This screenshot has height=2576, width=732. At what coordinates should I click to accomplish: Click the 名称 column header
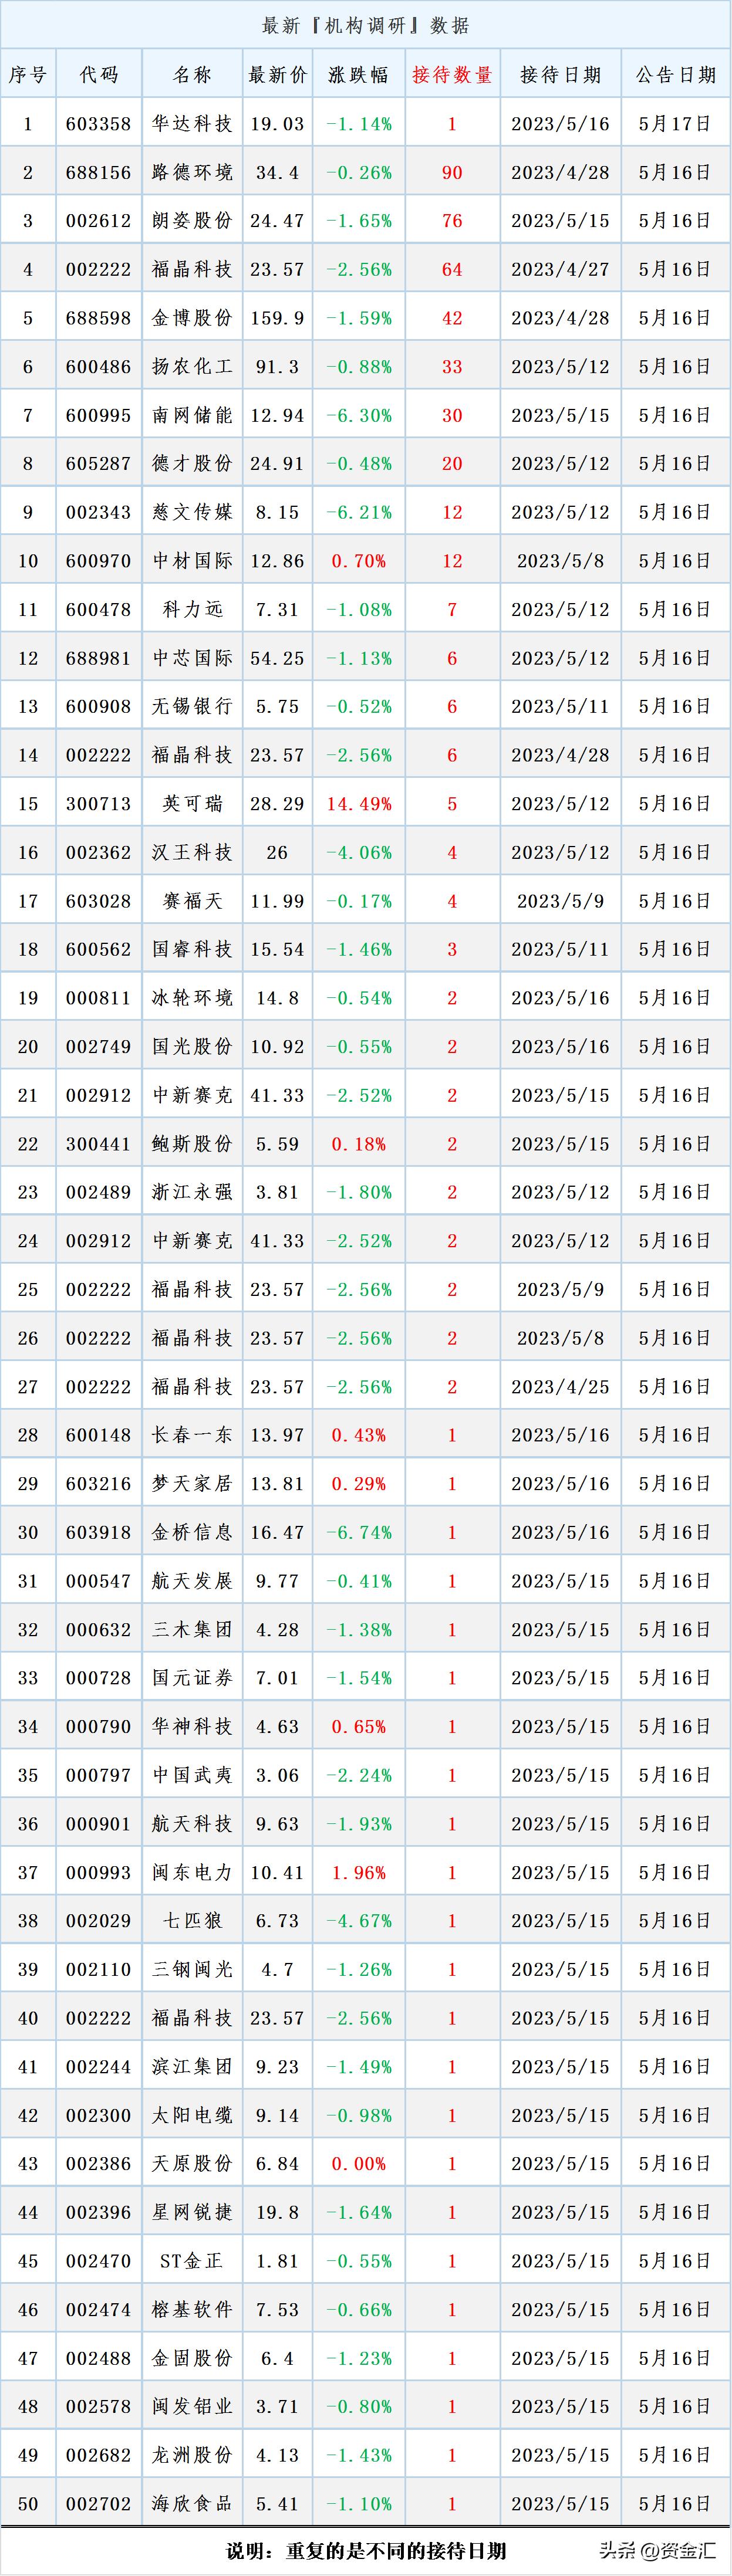pyautogui.click(x=192, y=74)
